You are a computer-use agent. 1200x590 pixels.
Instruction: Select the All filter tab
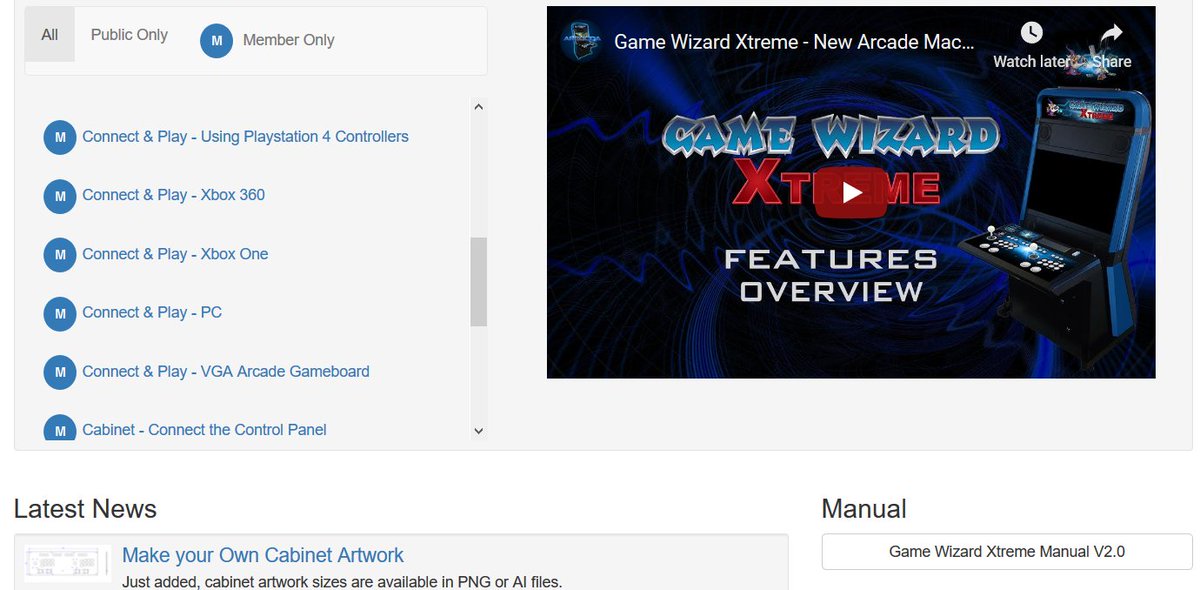[x=50, y=35]
